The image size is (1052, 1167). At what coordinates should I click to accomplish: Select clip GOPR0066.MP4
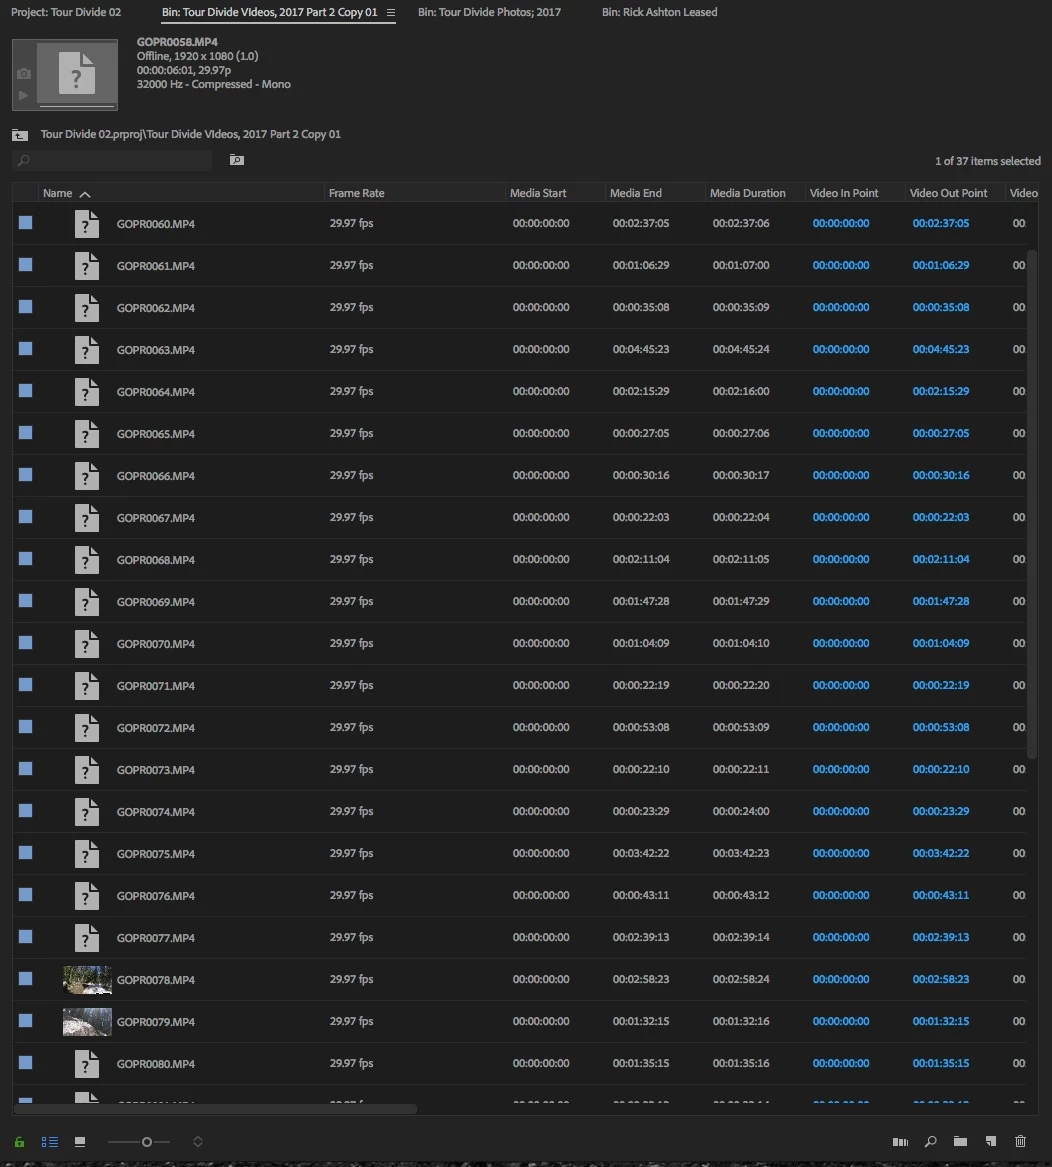(x=156, y=476)
